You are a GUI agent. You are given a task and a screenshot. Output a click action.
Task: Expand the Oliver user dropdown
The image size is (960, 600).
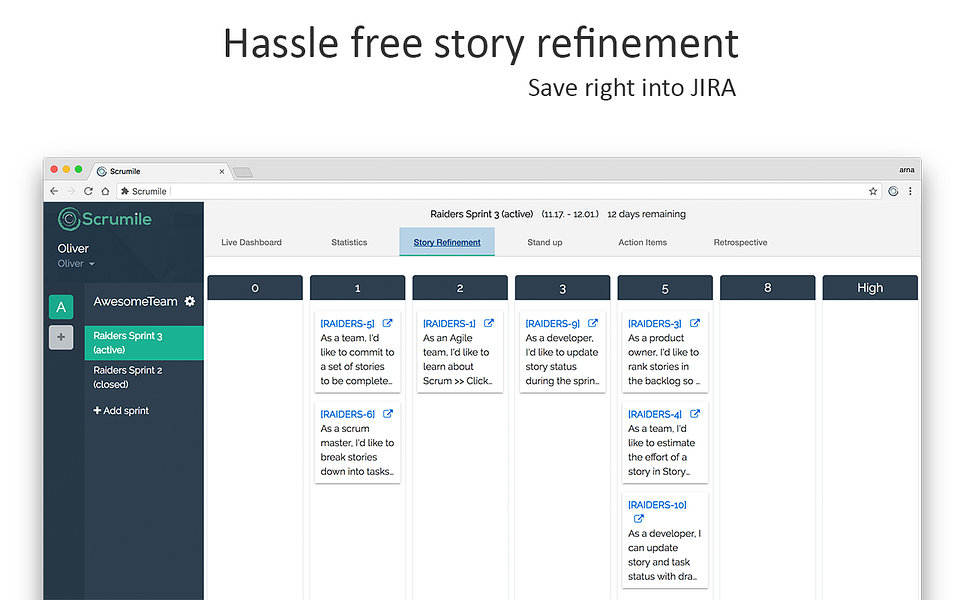[76, 264]
